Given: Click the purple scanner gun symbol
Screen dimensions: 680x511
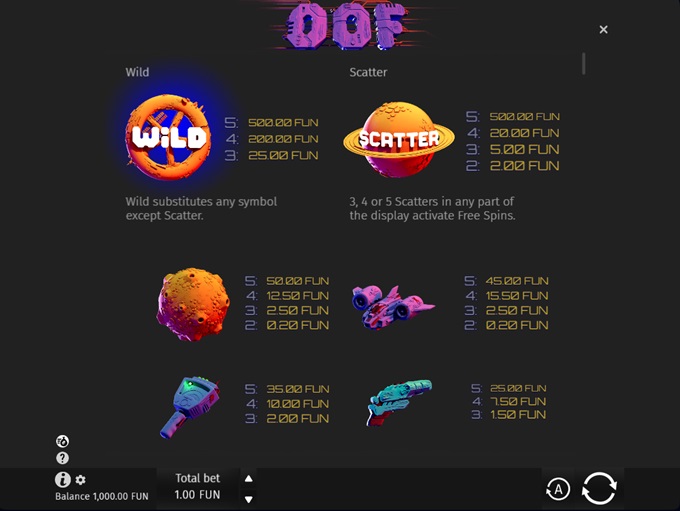Looking at the screenshot, I should coord(190,406).
